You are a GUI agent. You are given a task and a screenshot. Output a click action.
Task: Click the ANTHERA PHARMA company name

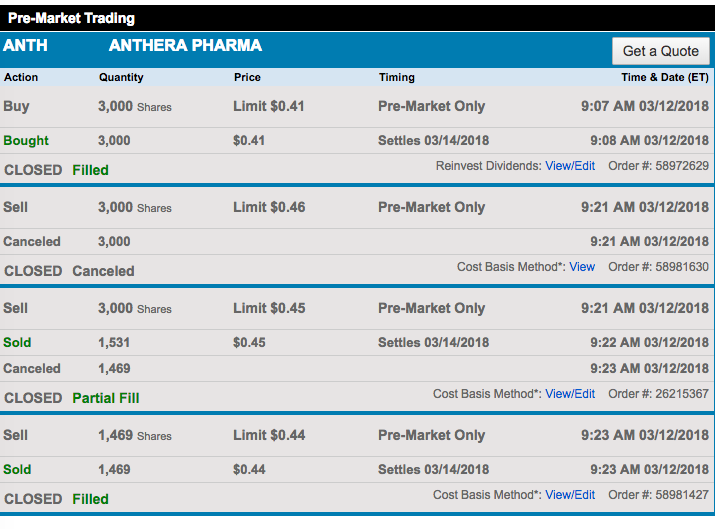[185, 46]
